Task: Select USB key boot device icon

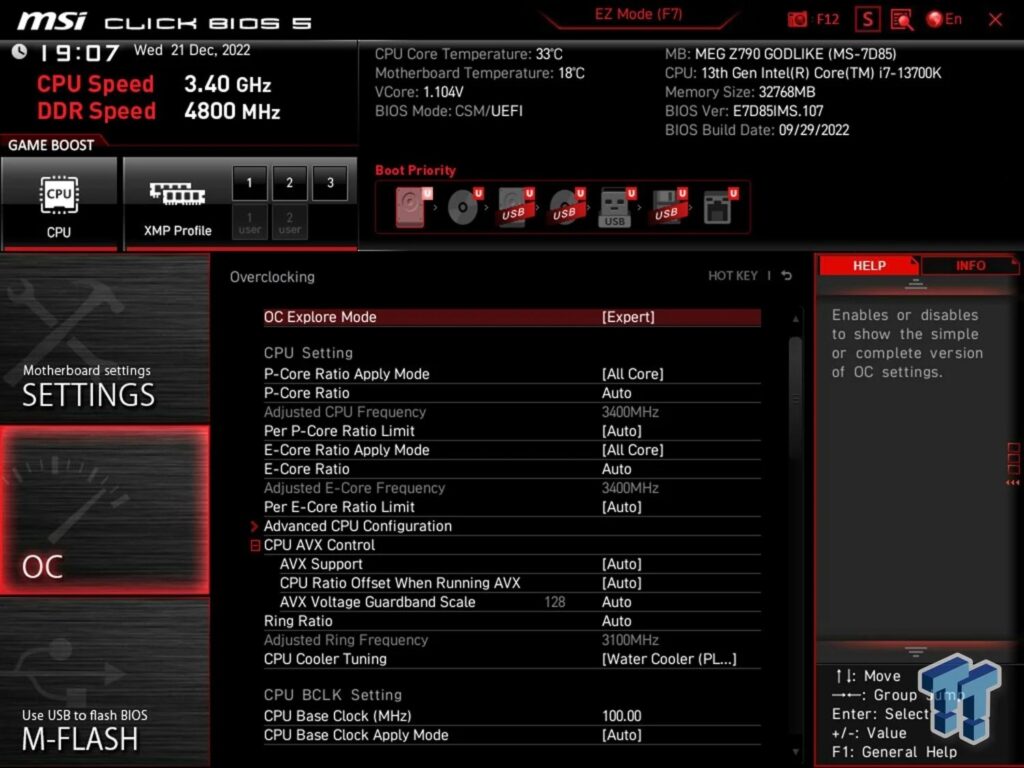Action: click(x=617, y=207)
